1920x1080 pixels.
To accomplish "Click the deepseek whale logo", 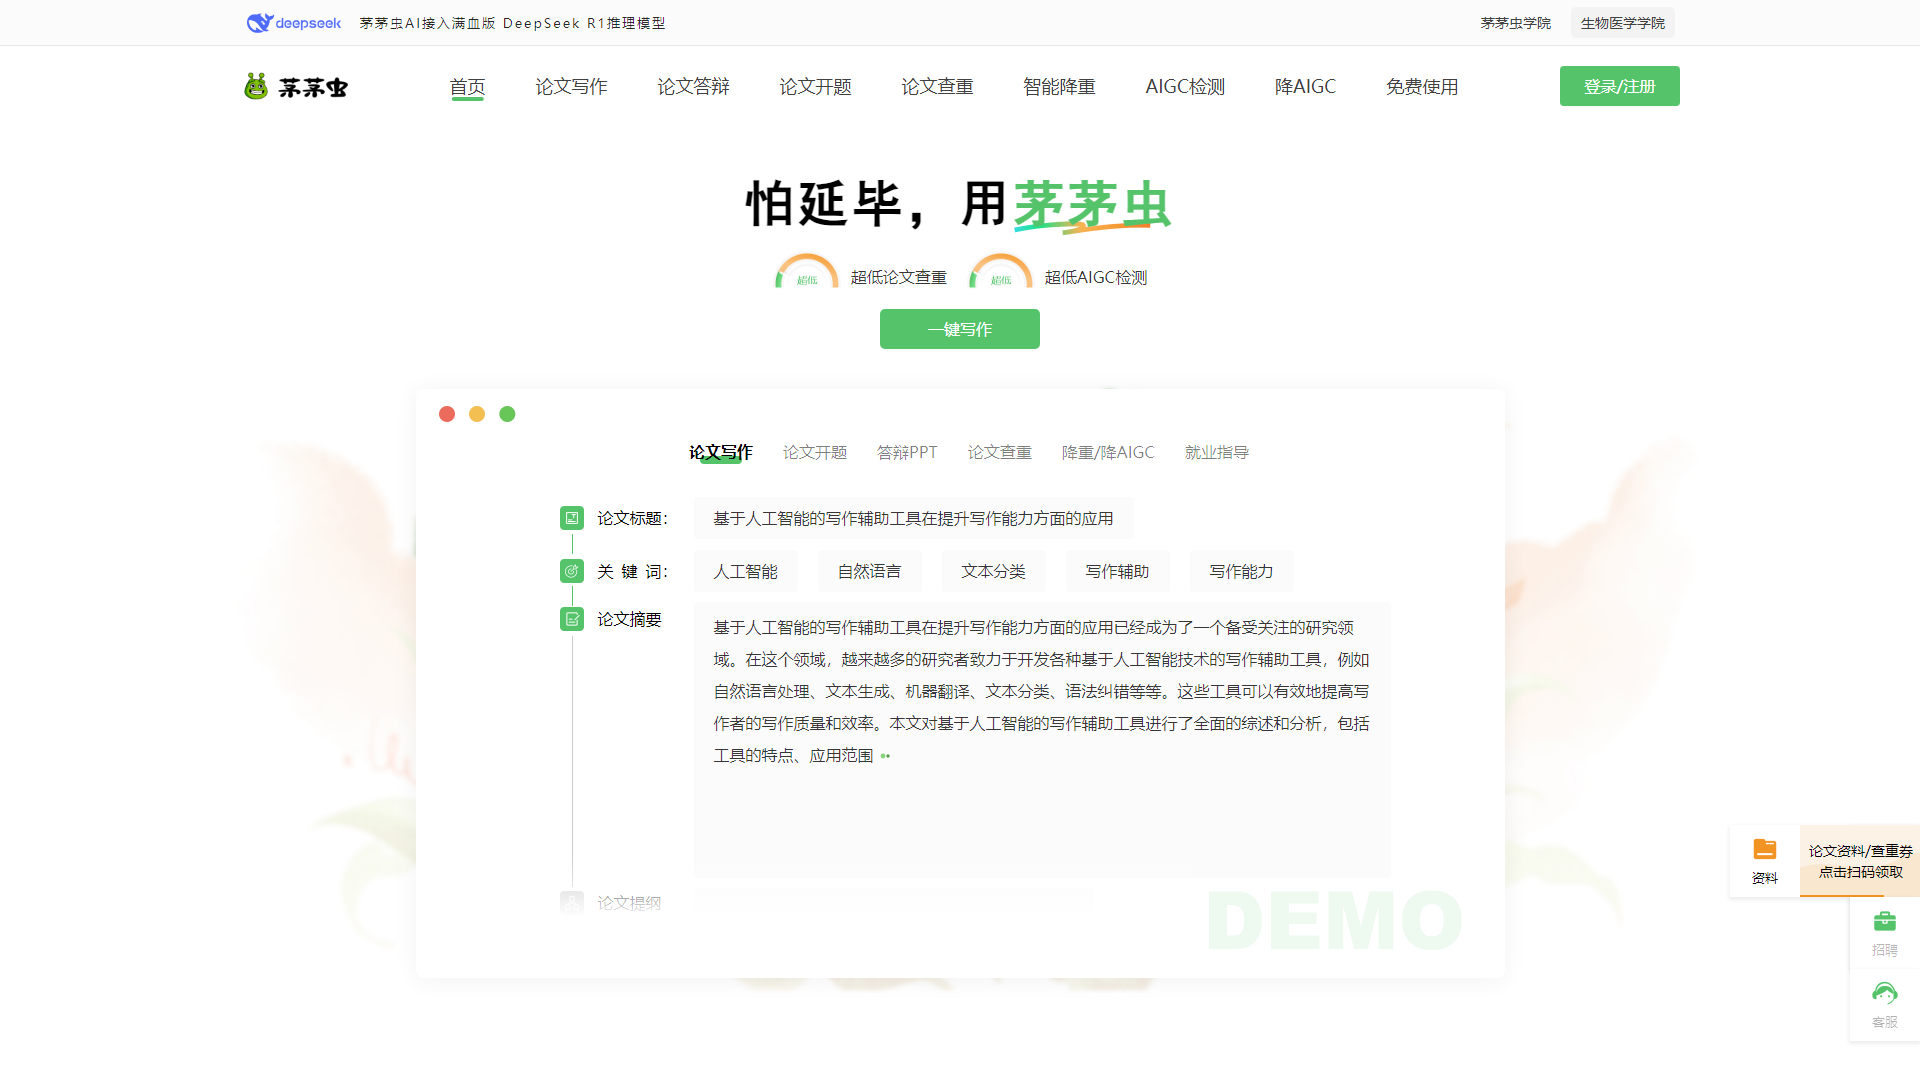I will (x=260, y=23).
